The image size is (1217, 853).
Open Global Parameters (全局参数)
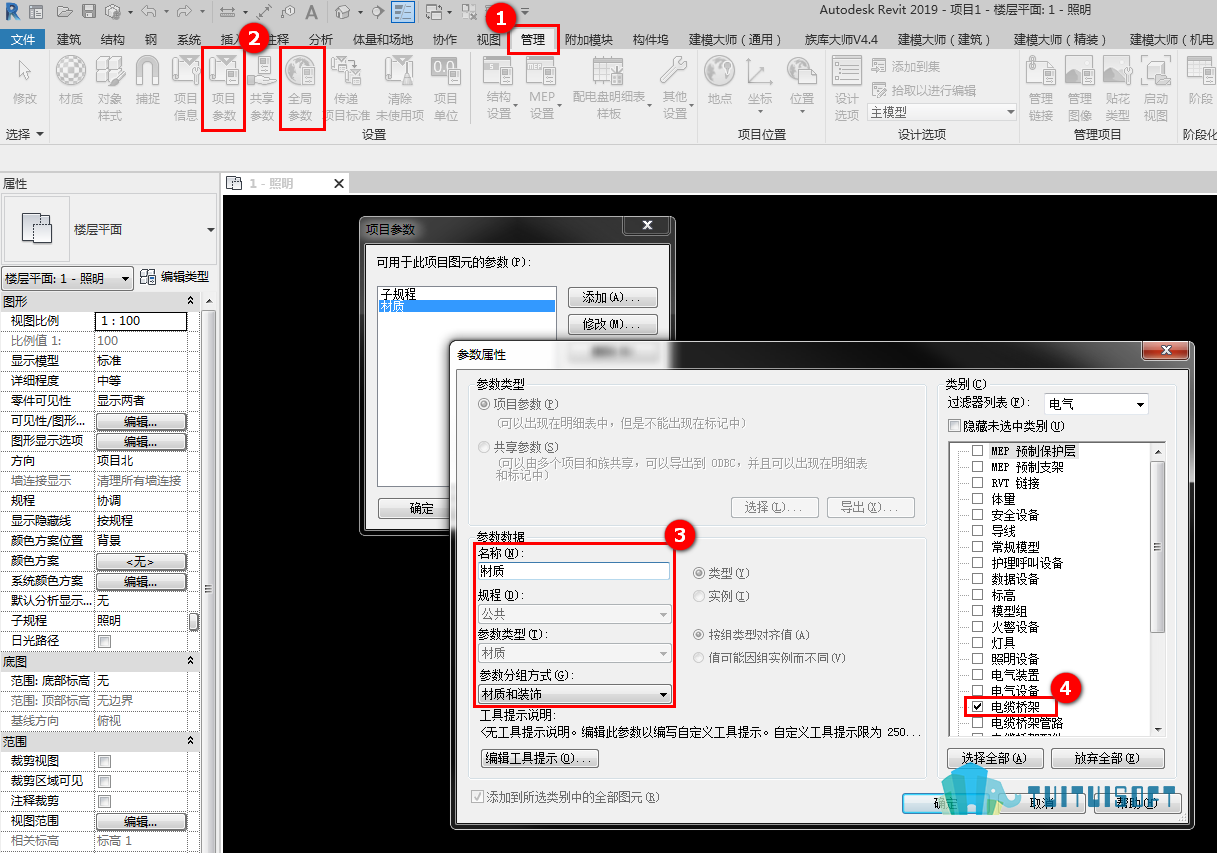click(x=300, y=88)
